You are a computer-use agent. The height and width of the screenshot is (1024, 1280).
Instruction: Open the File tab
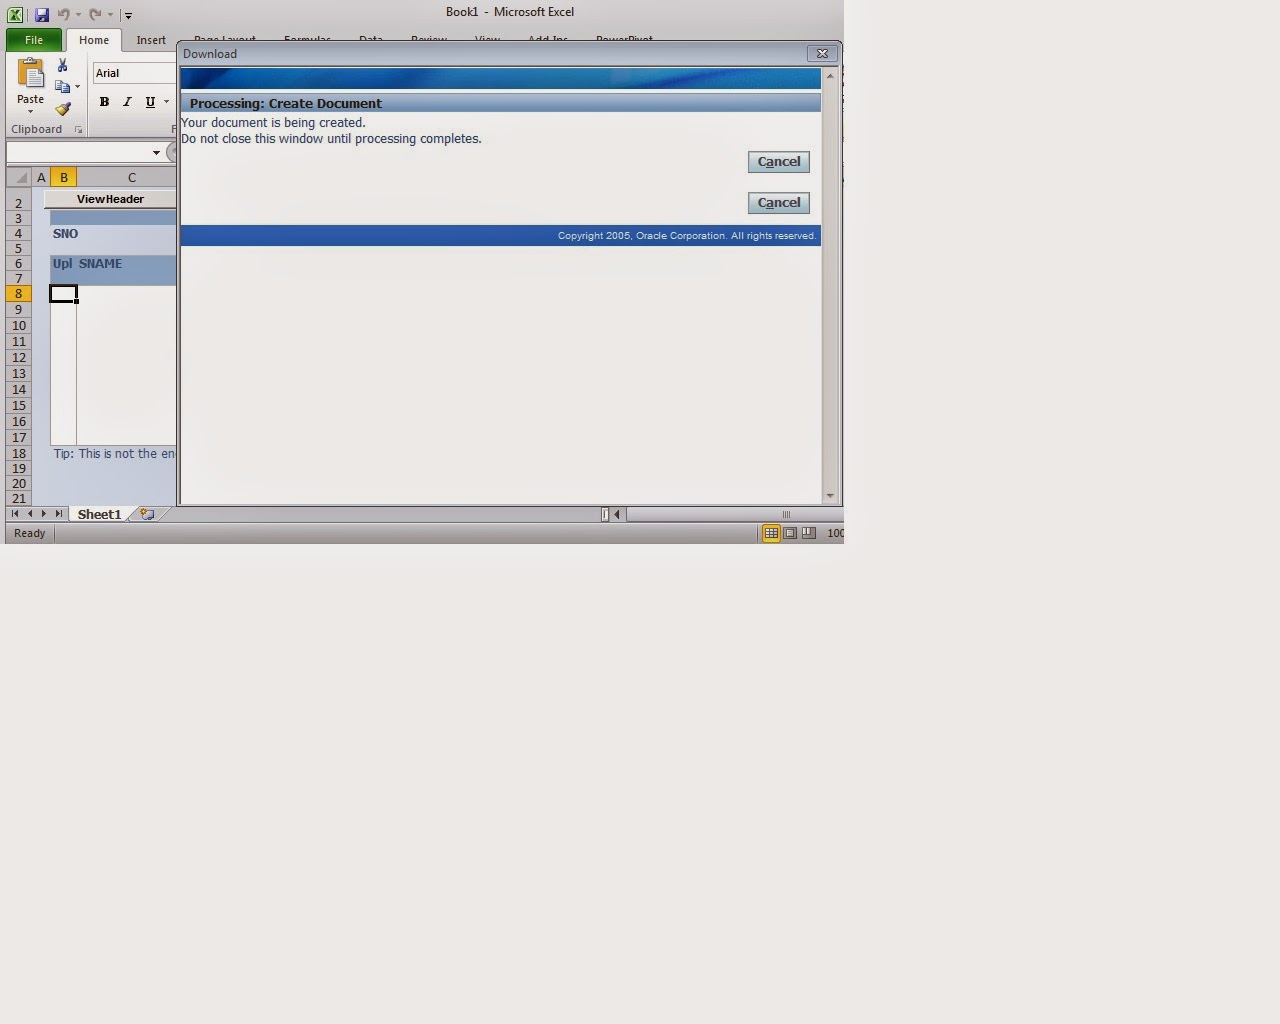pos(33,39)
